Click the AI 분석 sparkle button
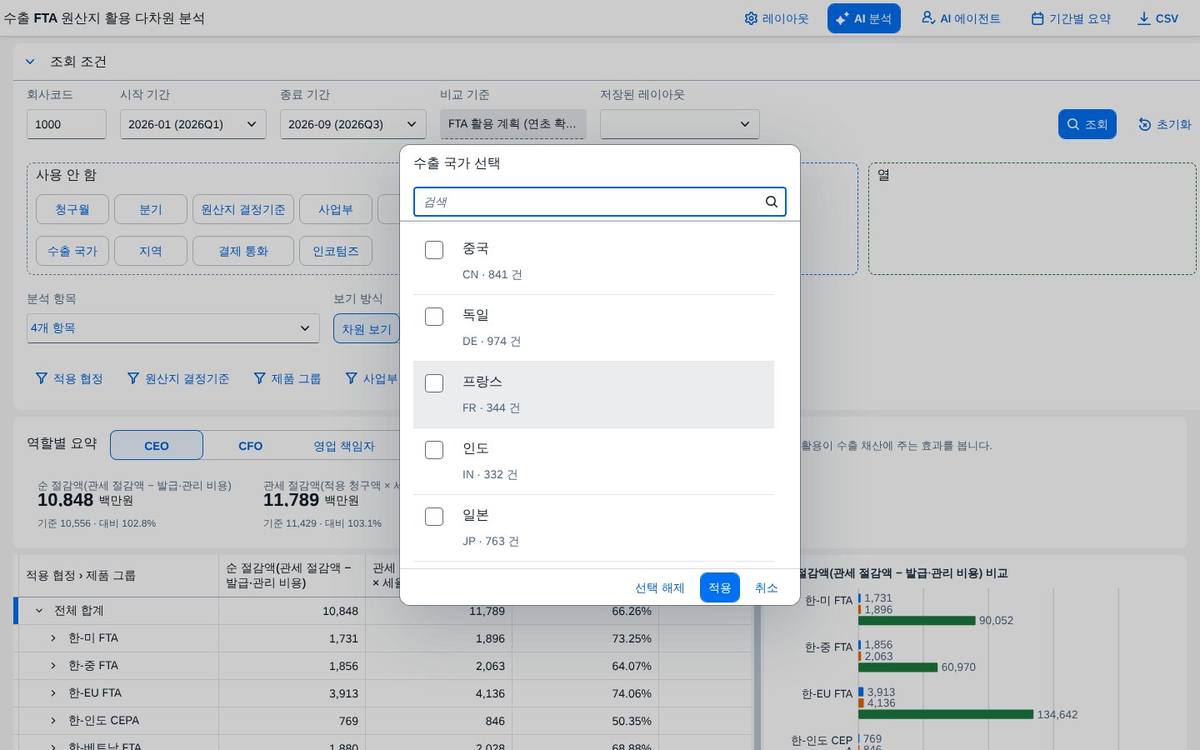The height and width of the screenshot is (750, 1200). tap(864, 18)
